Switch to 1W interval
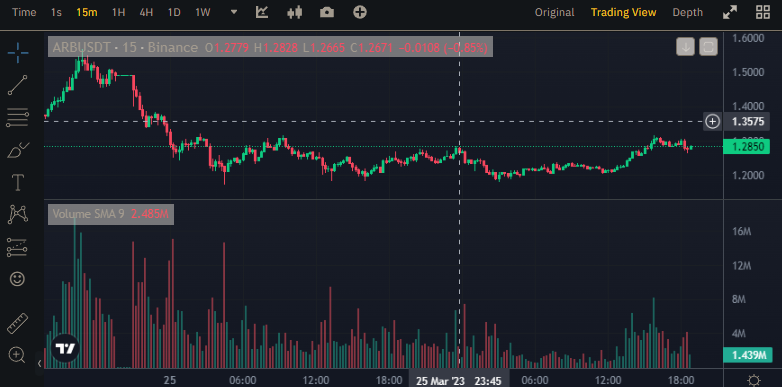The height and width of the screenshot is (387, 782). click(202, 12)
